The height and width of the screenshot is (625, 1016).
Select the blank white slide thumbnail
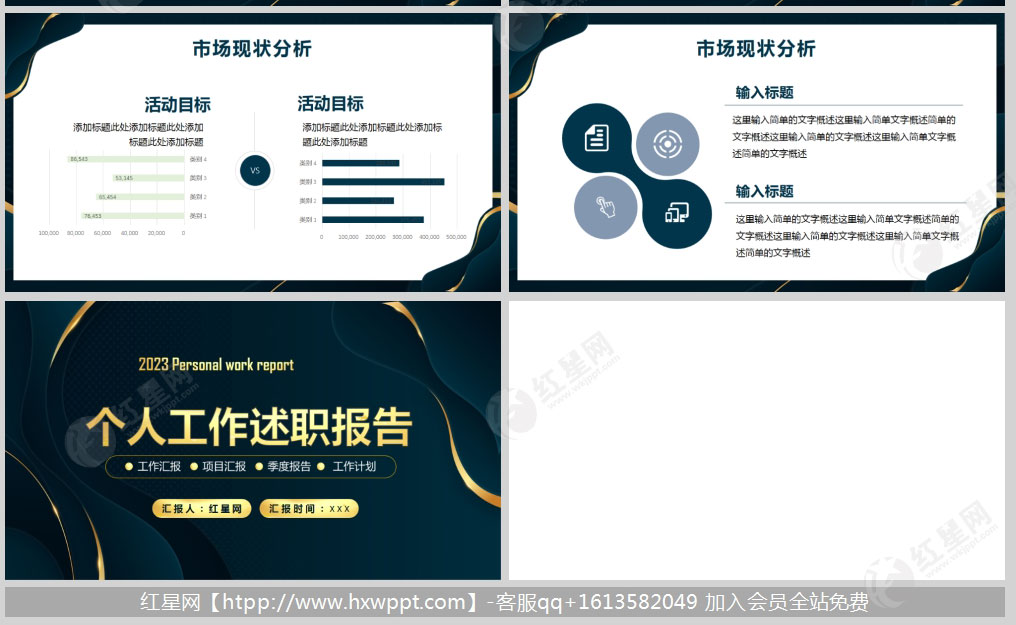756,440
